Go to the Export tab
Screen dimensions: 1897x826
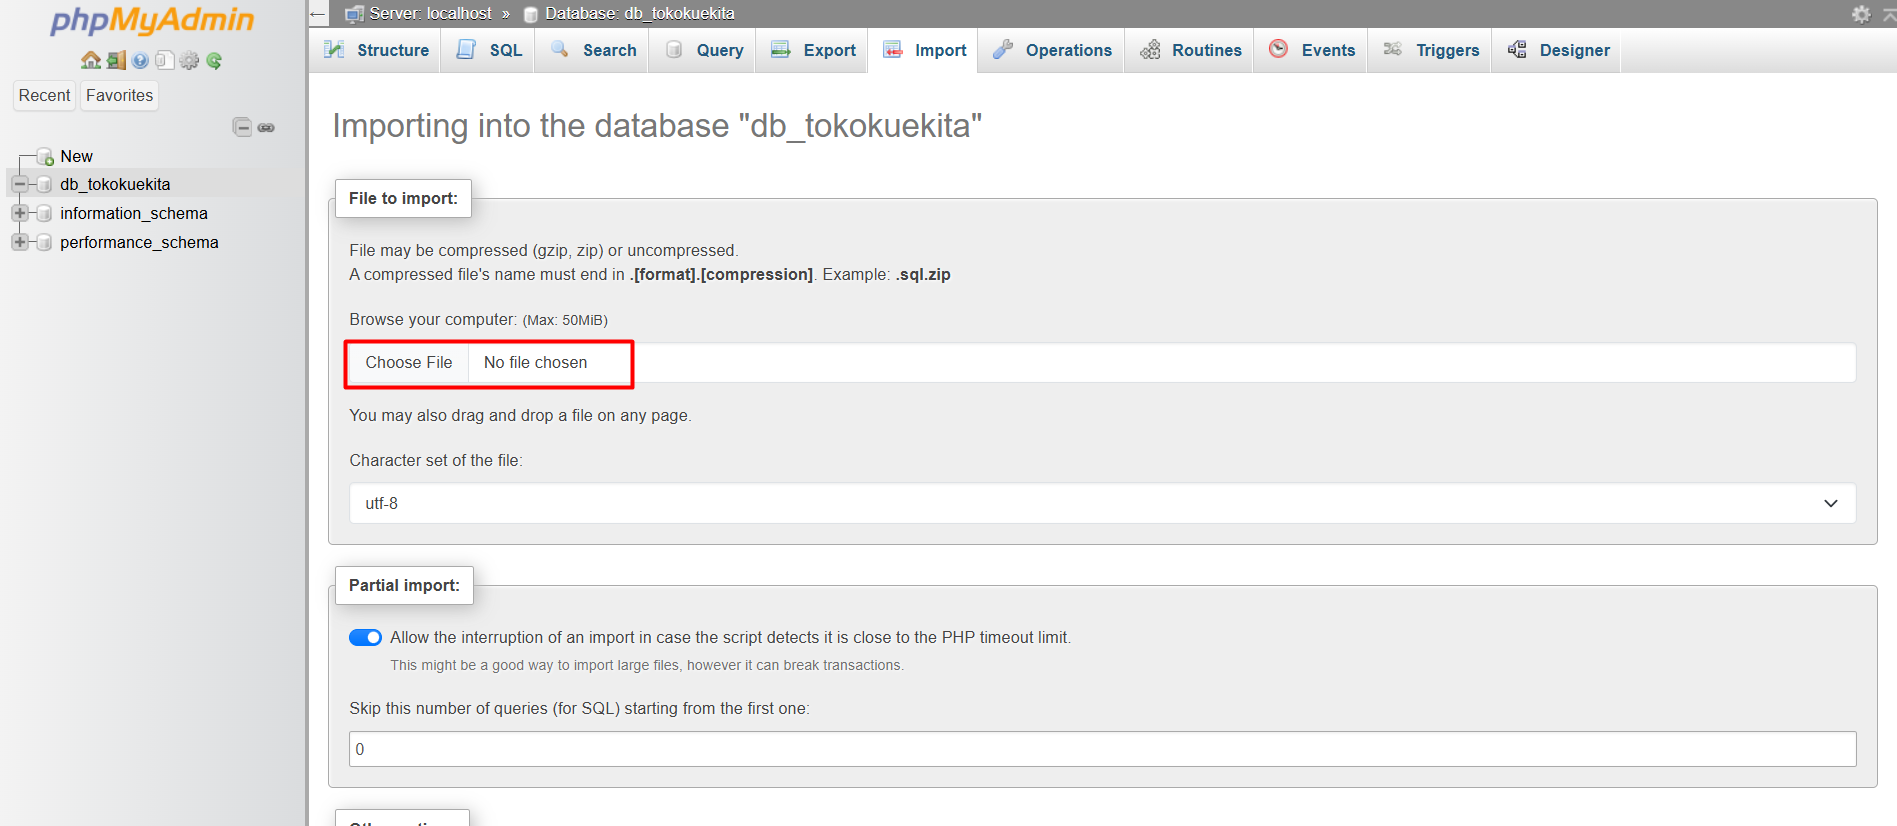813,50
